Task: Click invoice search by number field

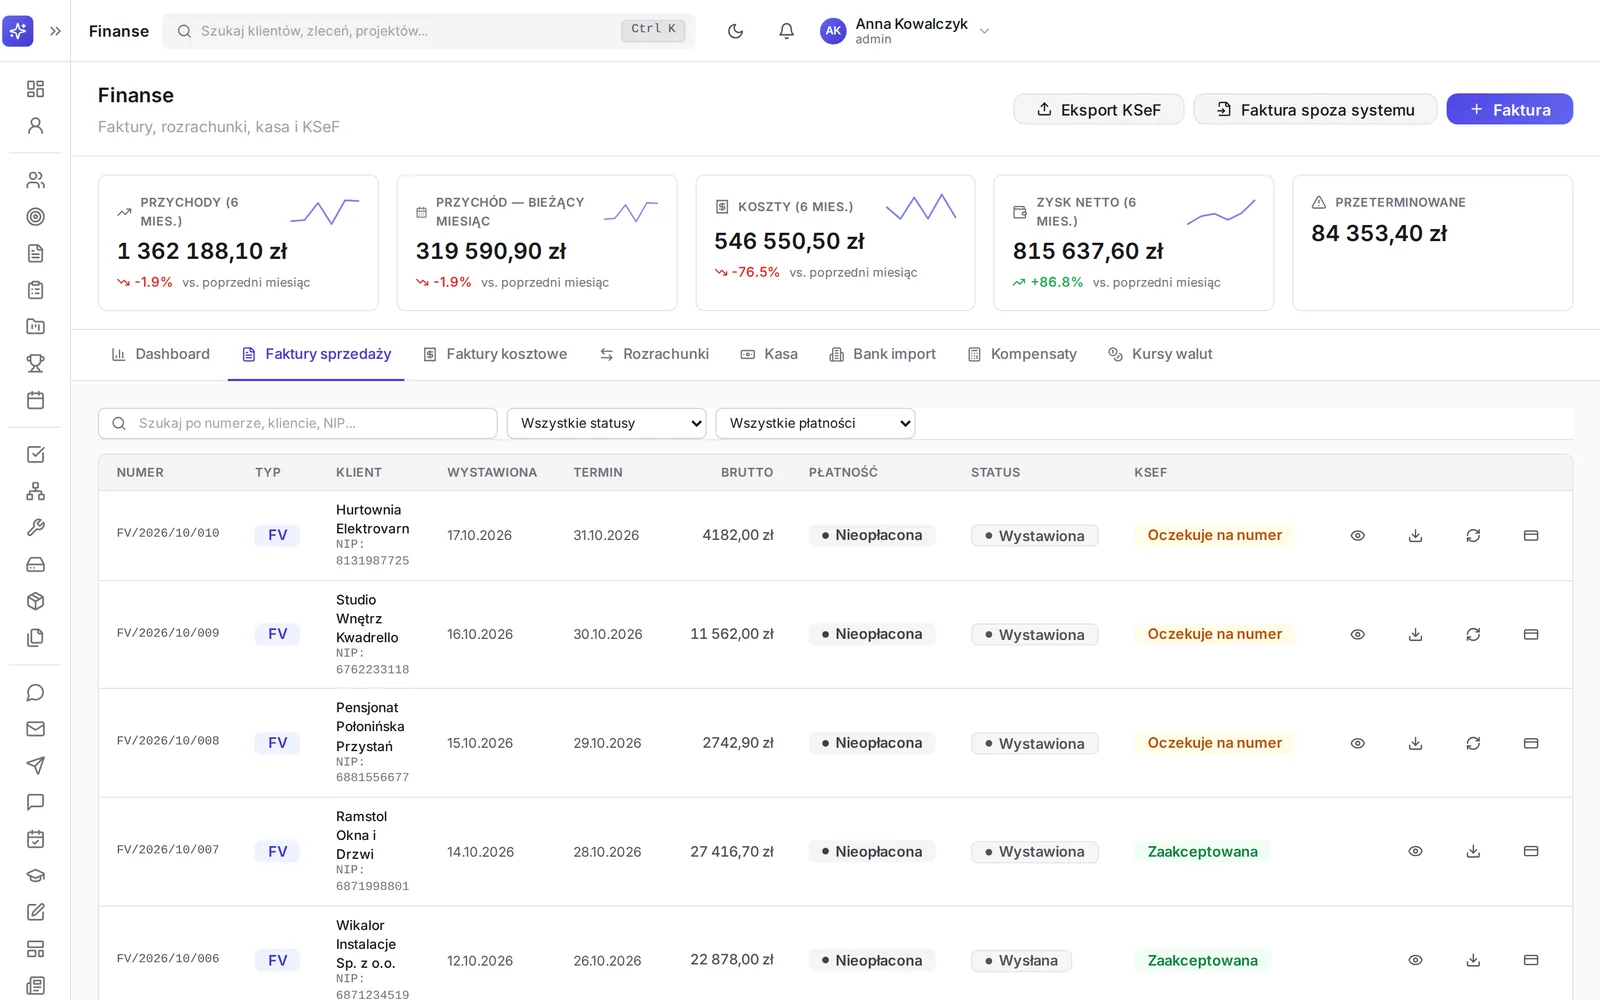Action: point(298,423)
